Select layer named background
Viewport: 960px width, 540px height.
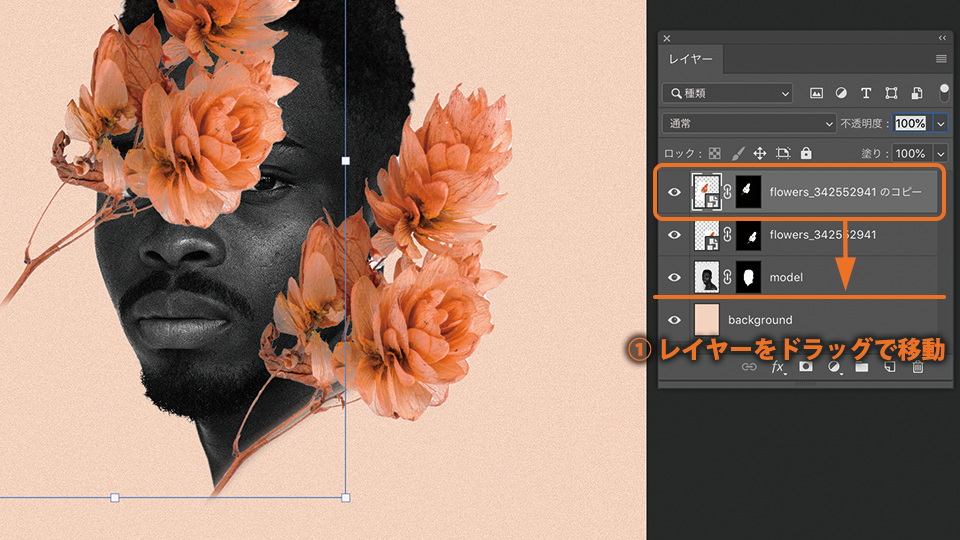(x=760, y=320)
